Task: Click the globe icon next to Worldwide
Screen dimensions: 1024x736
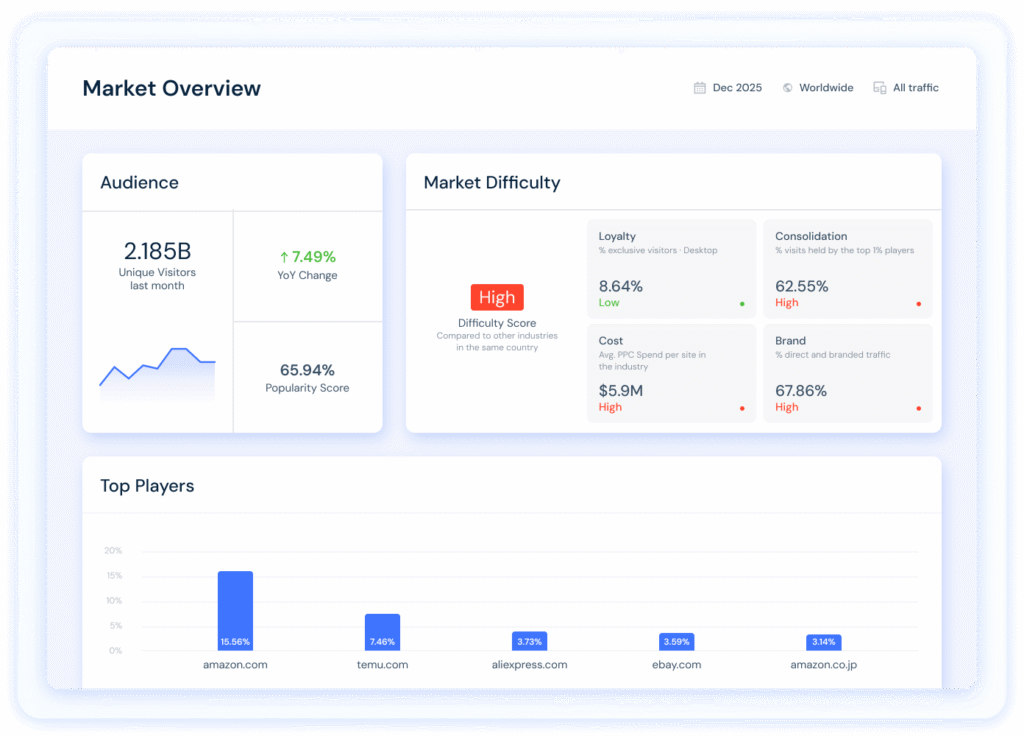Action: tap(788, 88)
